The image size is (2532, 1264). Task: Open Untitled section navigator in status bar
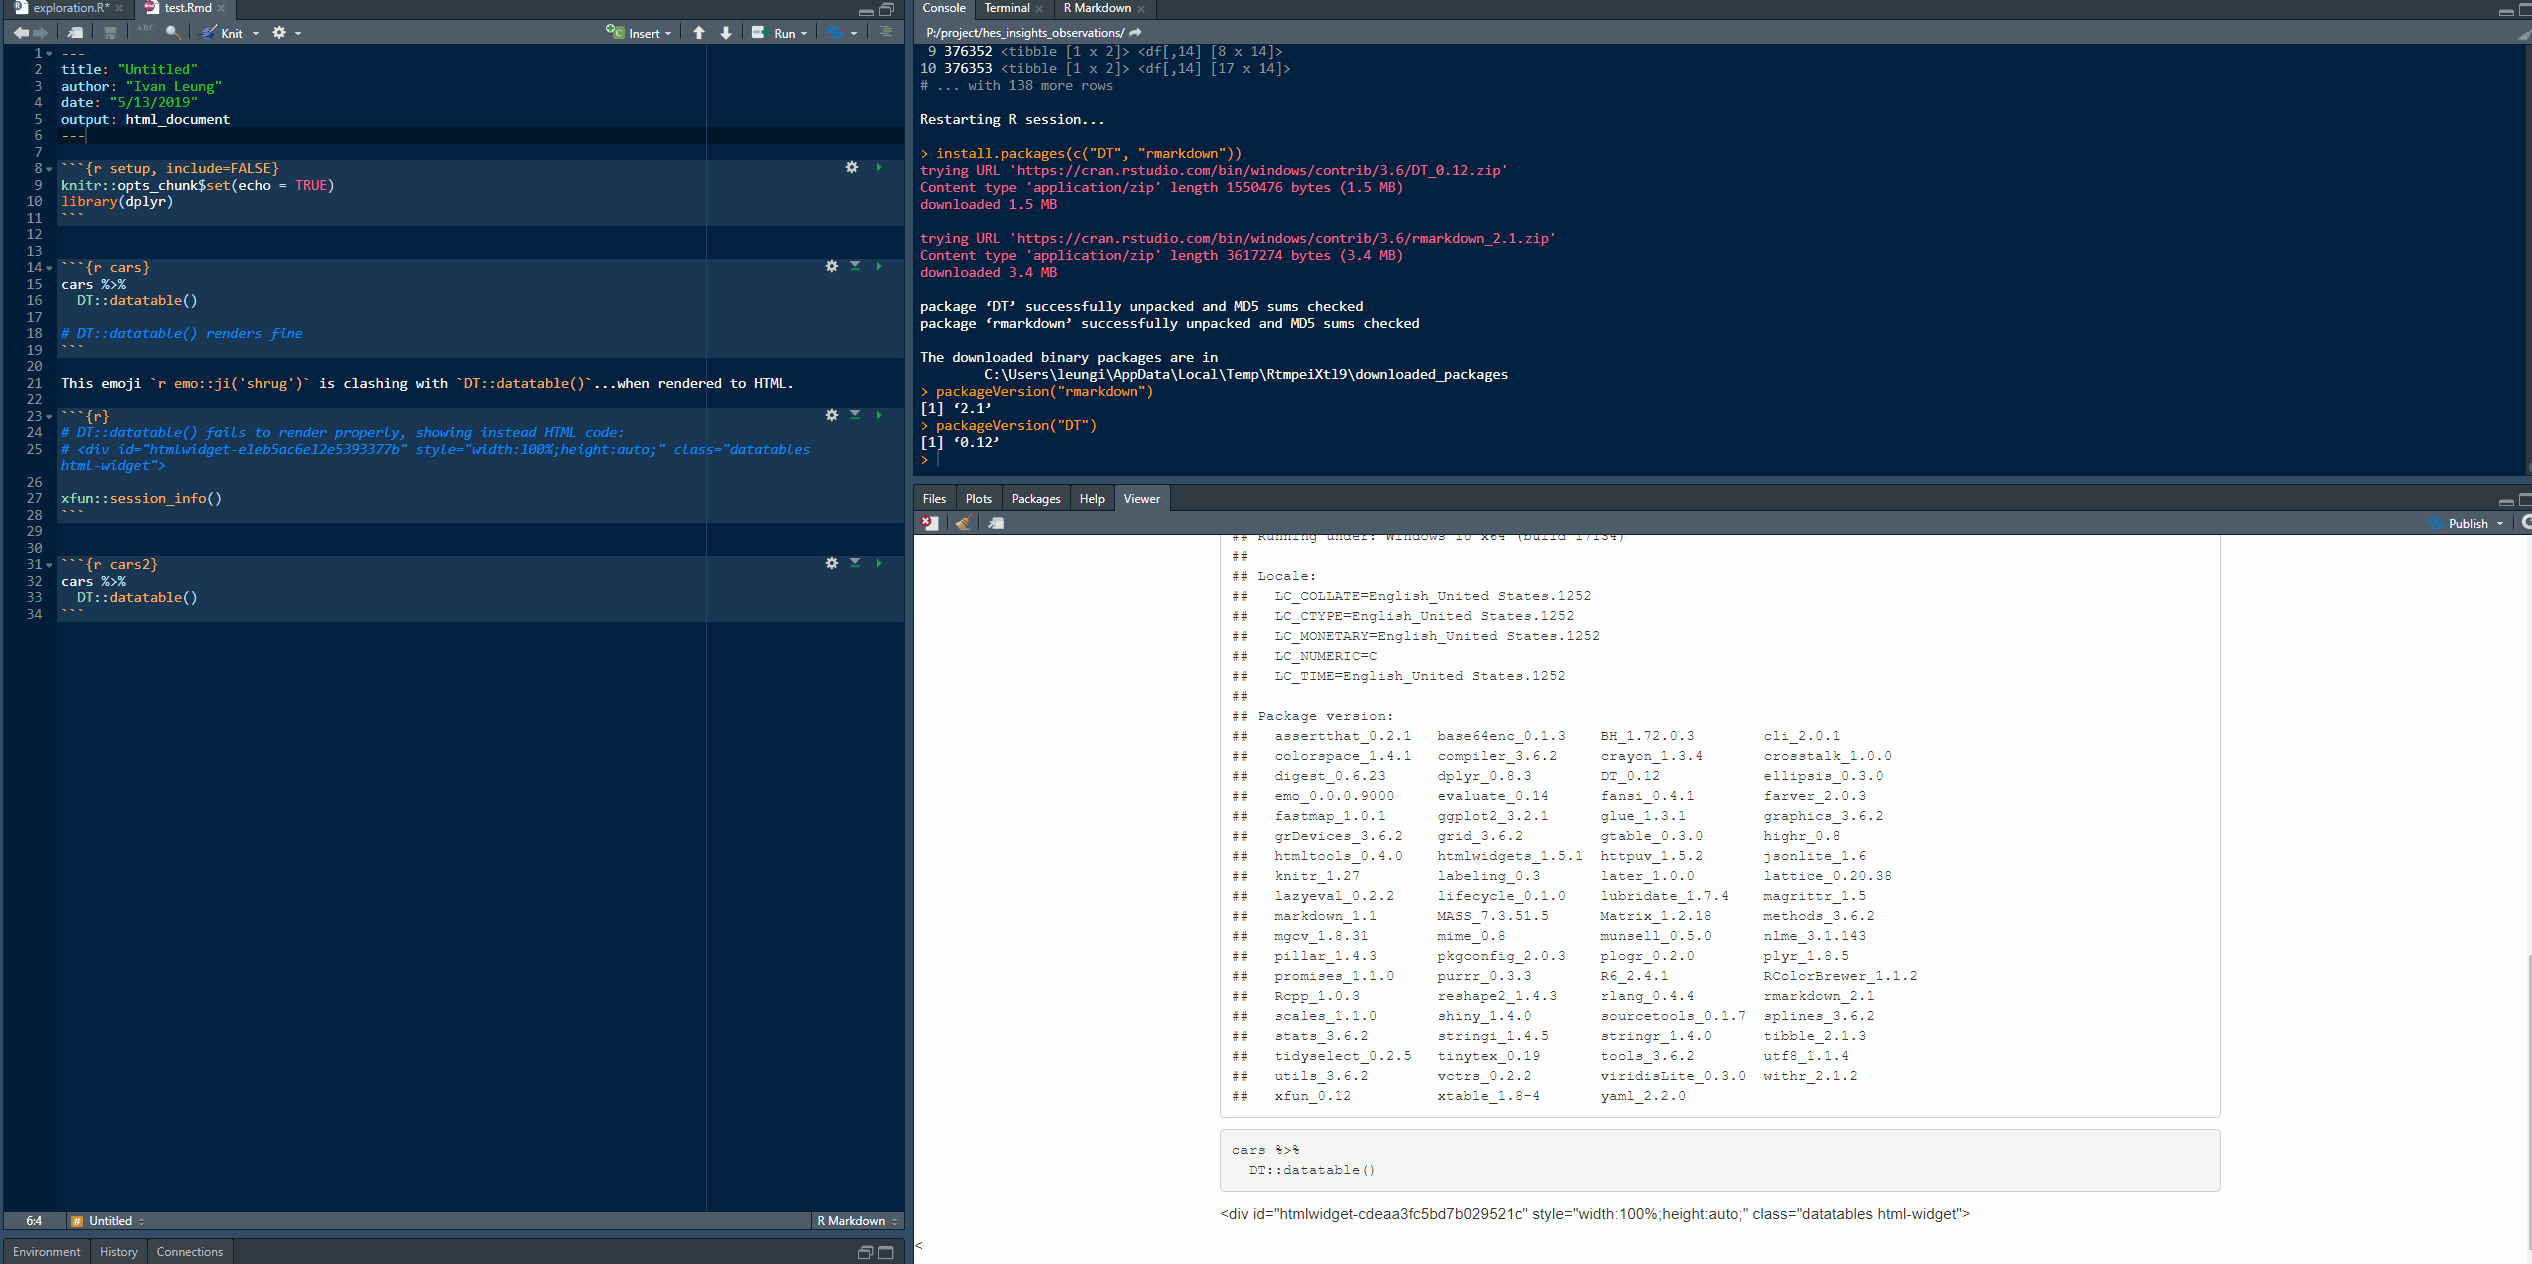pos(109,1221)
